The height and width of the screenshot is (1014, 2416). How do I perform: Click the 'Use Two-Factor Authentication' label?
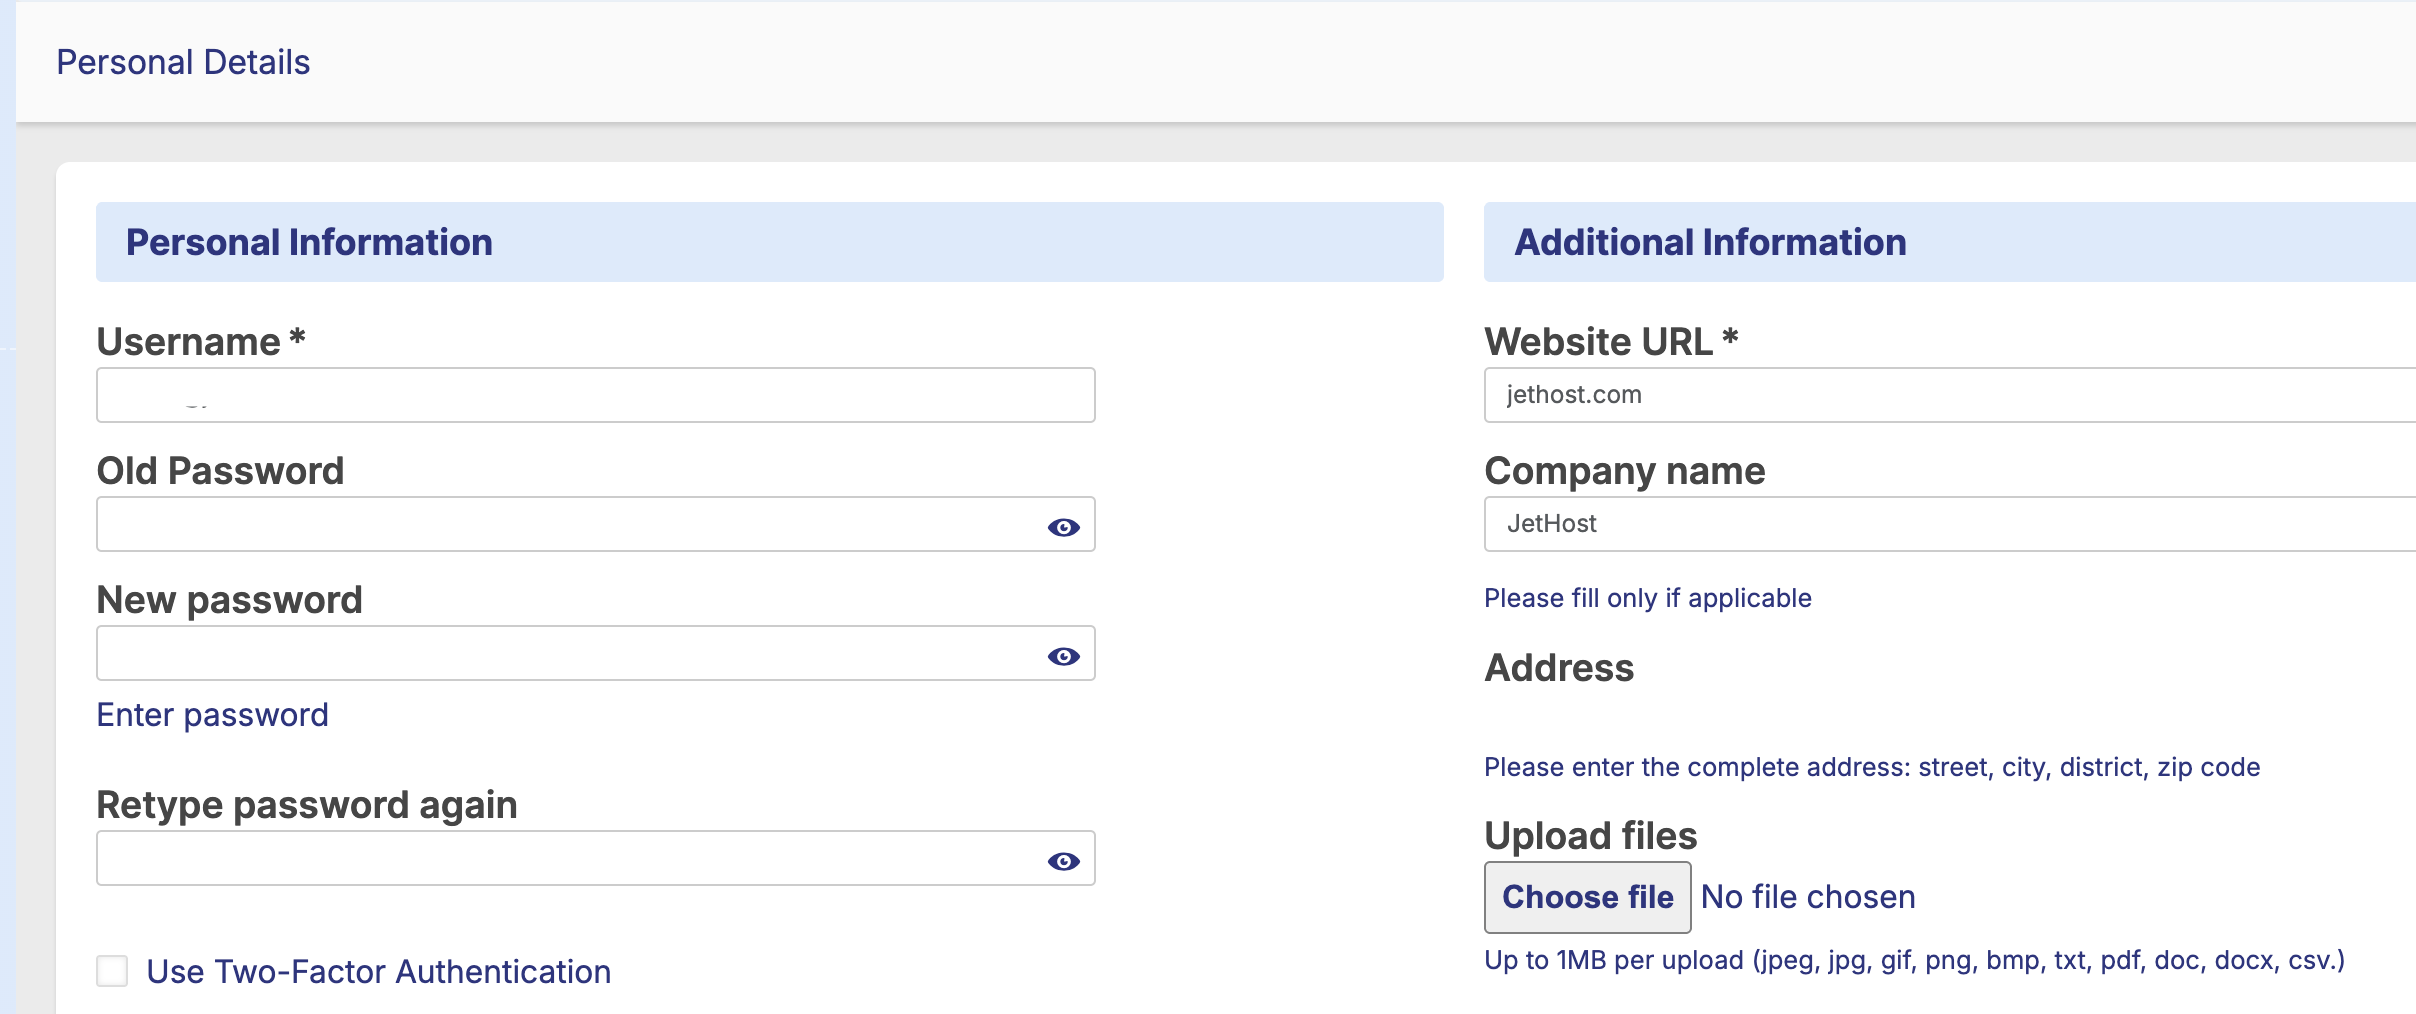(x=379, y=972)
